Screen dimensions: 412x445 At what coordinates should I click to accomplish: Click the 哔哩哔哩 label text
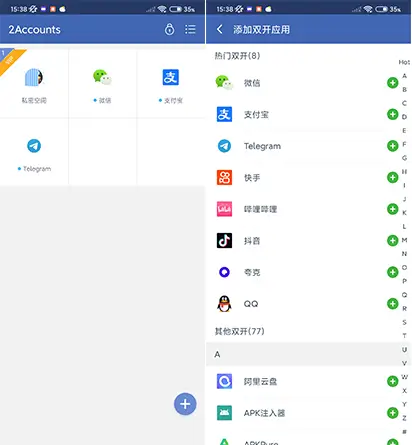[x=260, y=209]
